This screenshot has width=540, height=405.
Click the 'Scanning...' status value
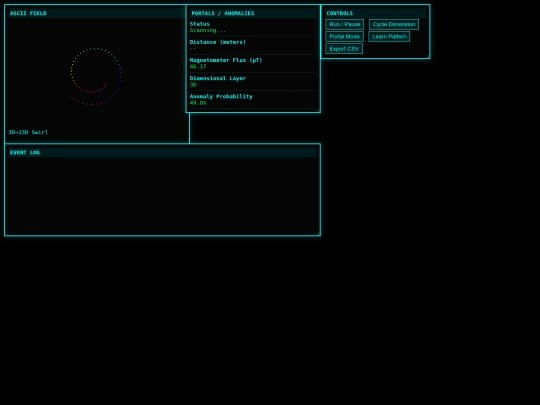click(x=208, y=30)
